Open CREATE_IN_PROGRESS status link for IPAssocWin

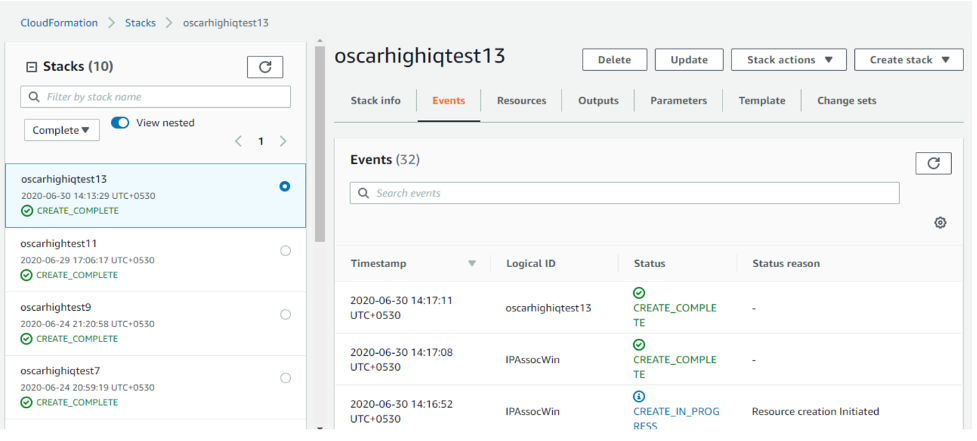[x=676, y=419]
